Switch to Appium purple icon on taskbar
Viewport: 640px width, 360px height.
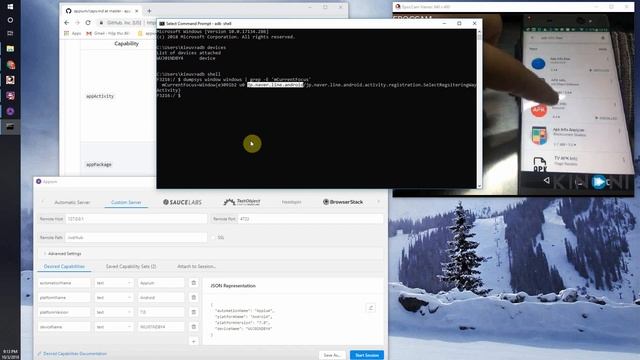click(10, 111)
